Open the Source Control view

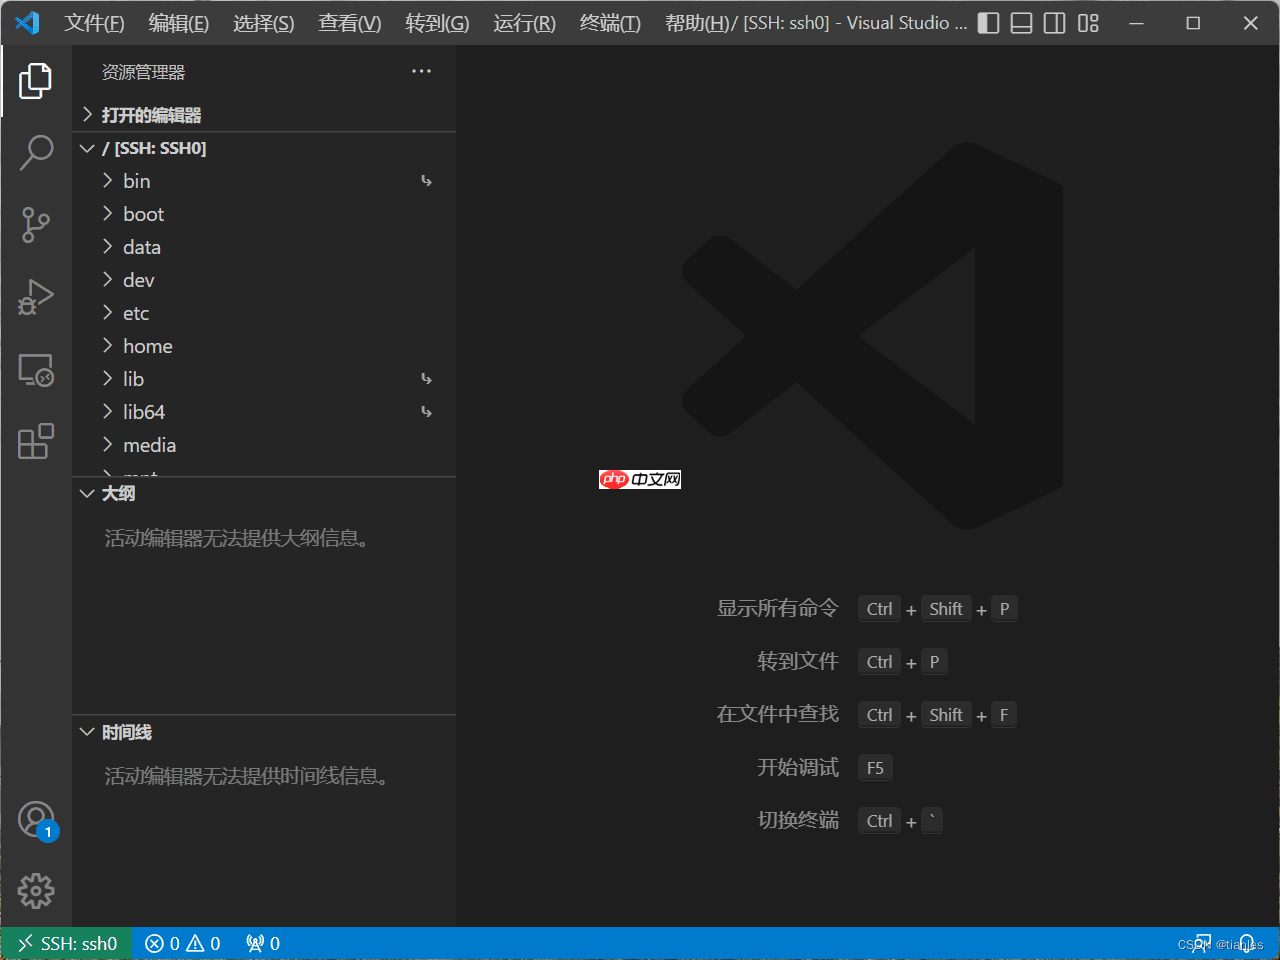tap(36, 225)
